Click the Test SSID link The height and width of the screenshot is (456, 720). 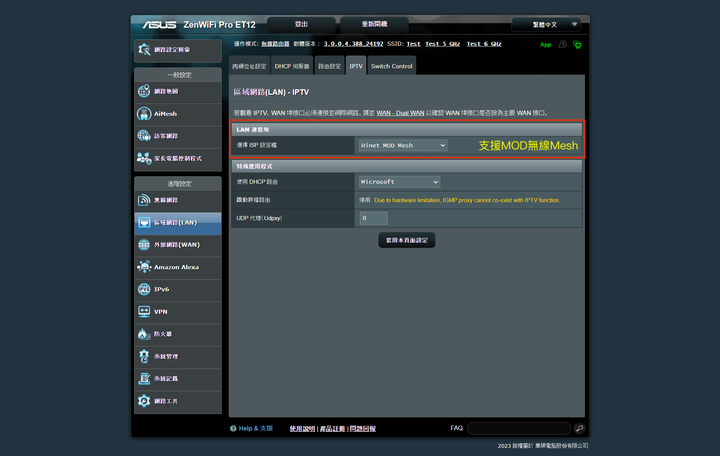point(413,44)
